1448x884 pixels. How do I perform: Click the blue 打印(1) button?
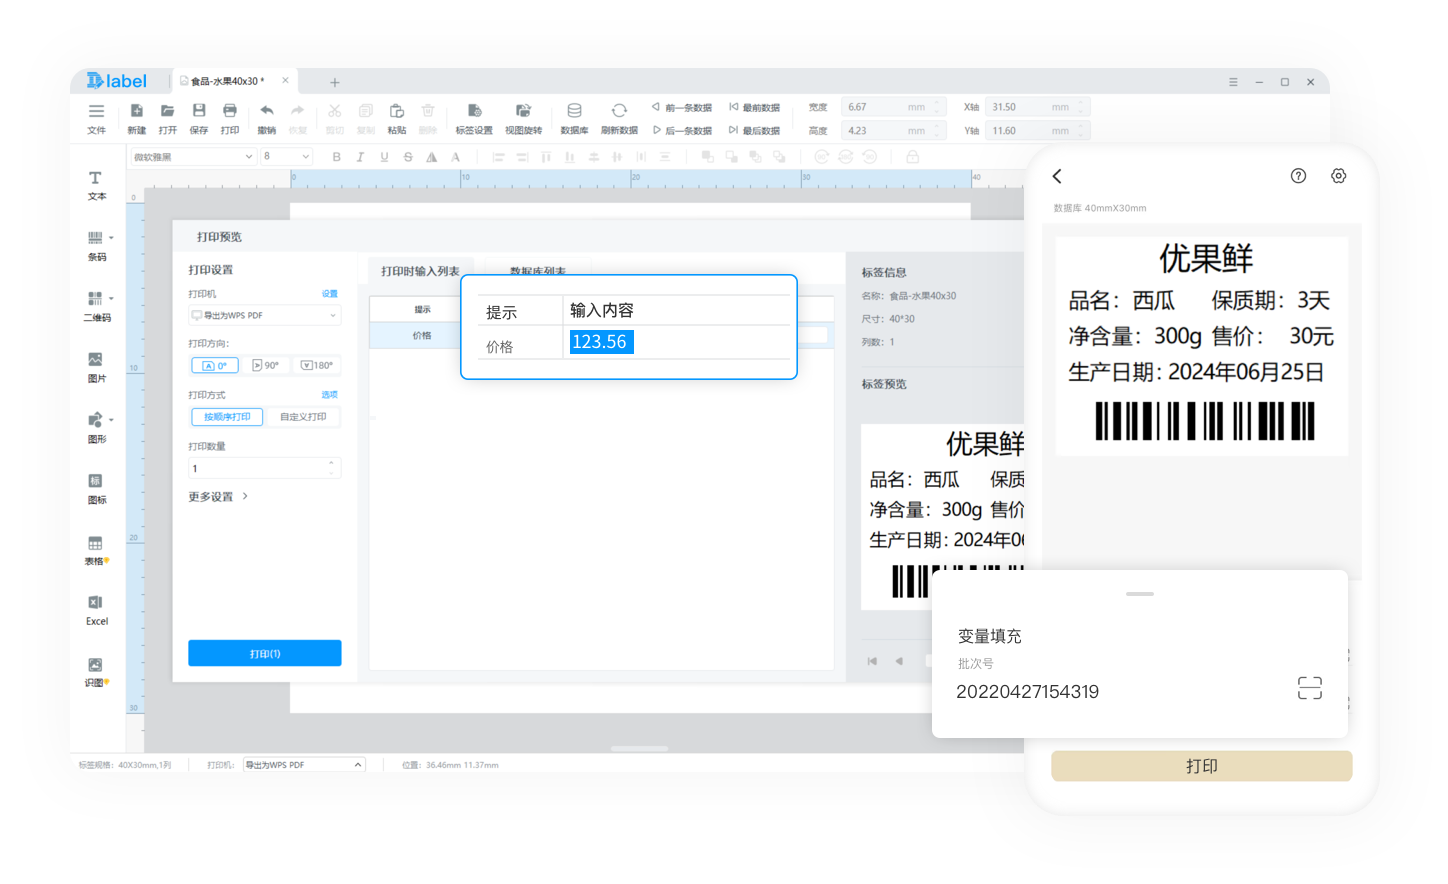[x=265, y=653]
